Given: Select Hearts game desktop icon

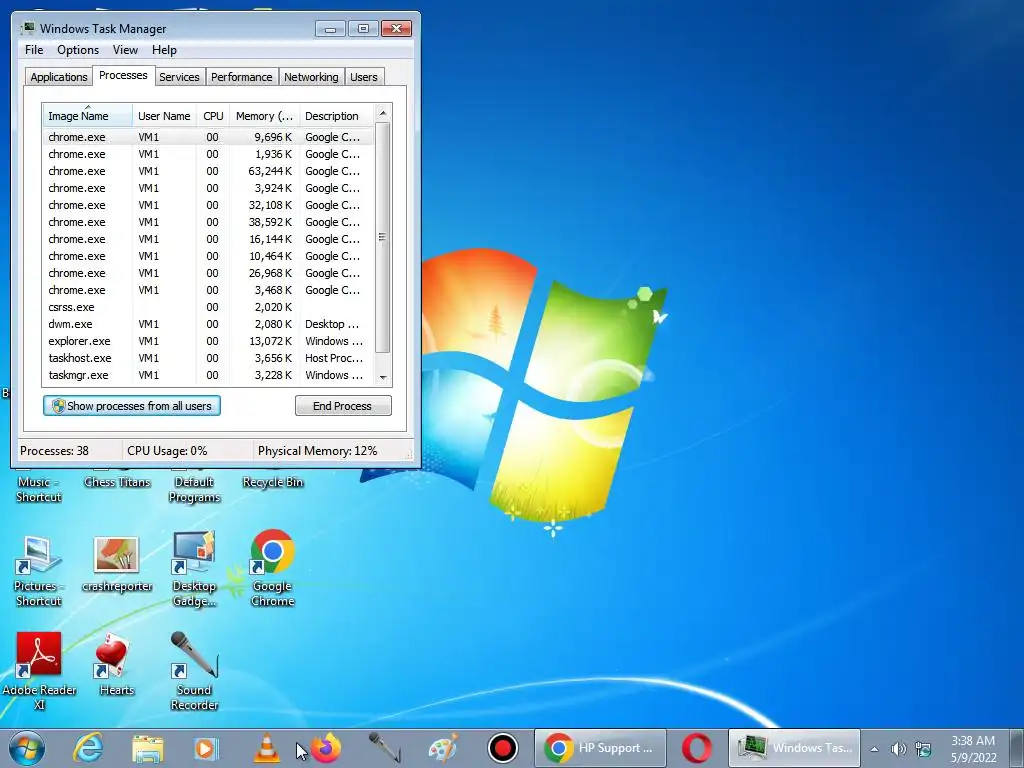Looking at the screenshot, I should click(x=116, y=665).
